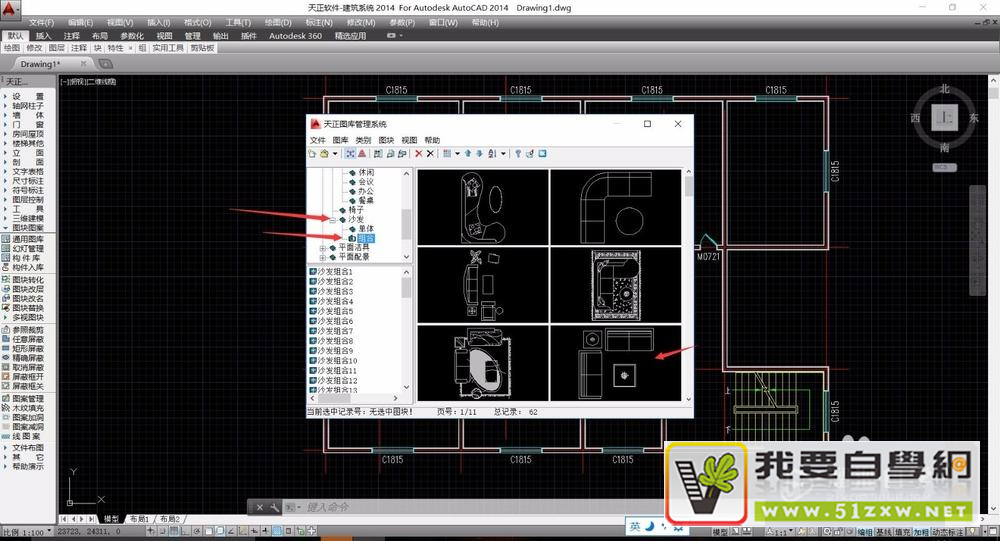The height and width of the screenshot is (541, 1000).
Task: Click the layout grid icon in dialog toolbar
Action: tap(447, 154)
